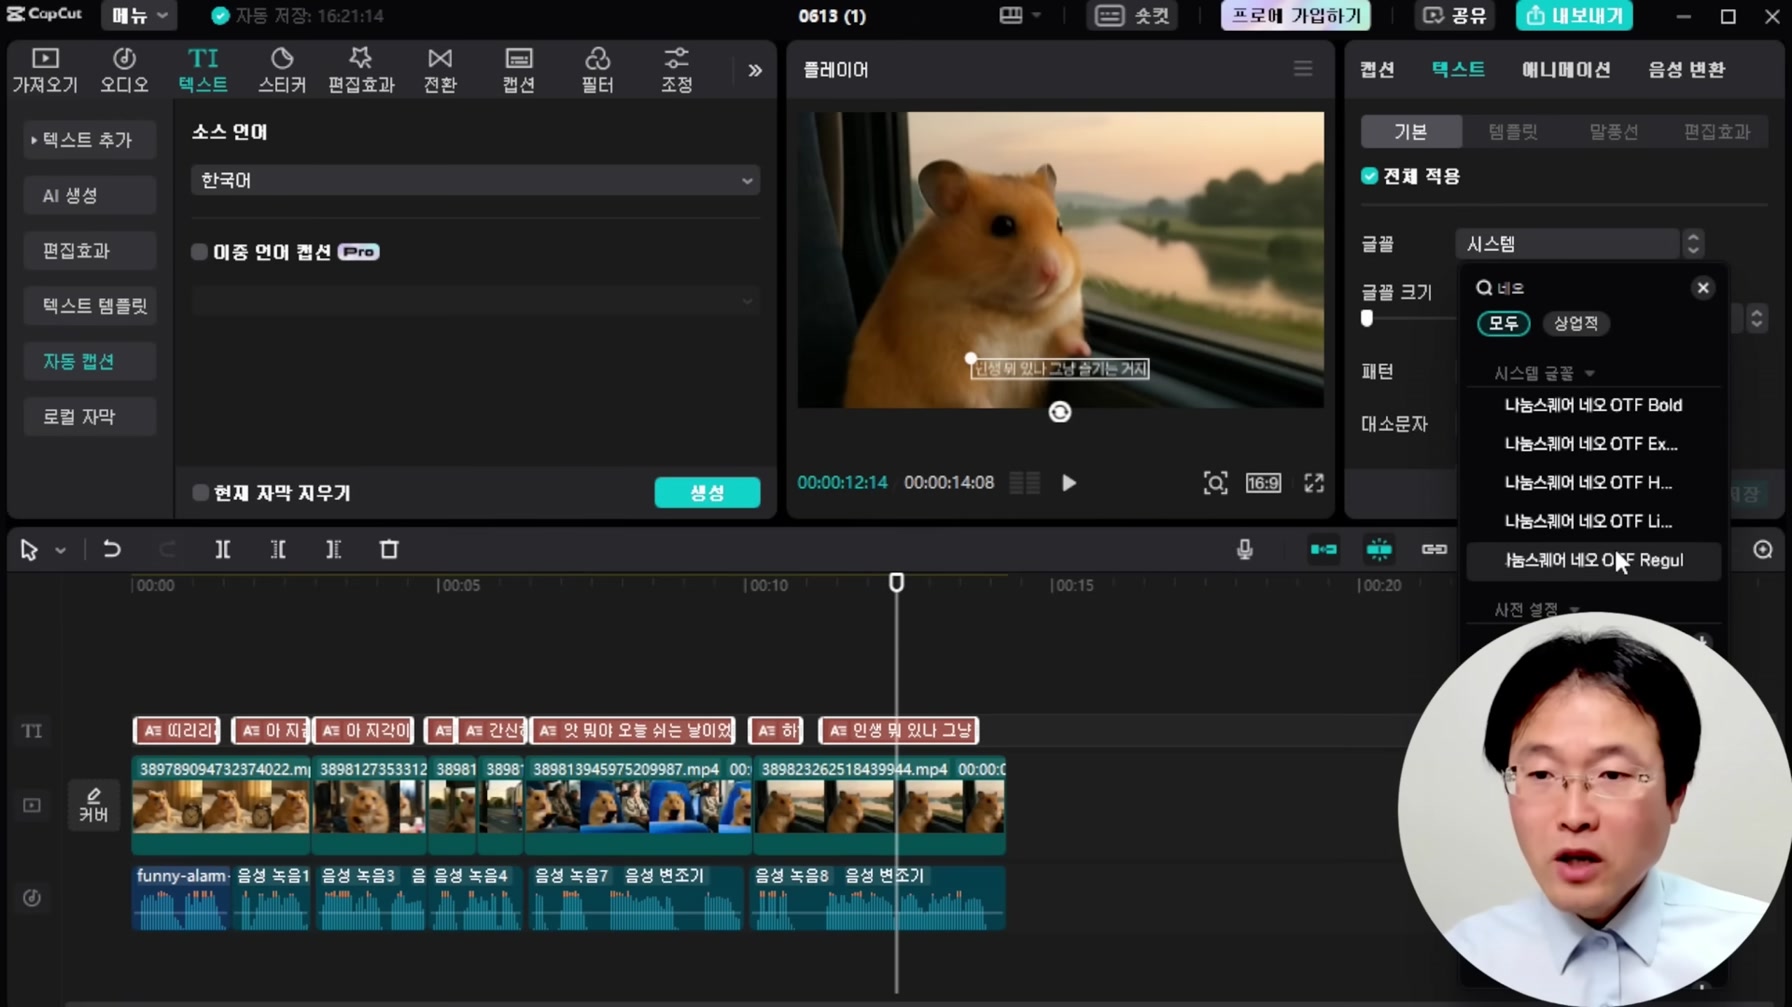Click the 프로에 가입하기 button
The height and width of the screenshot is (1007, 1792).
[x=1296, y=16]
